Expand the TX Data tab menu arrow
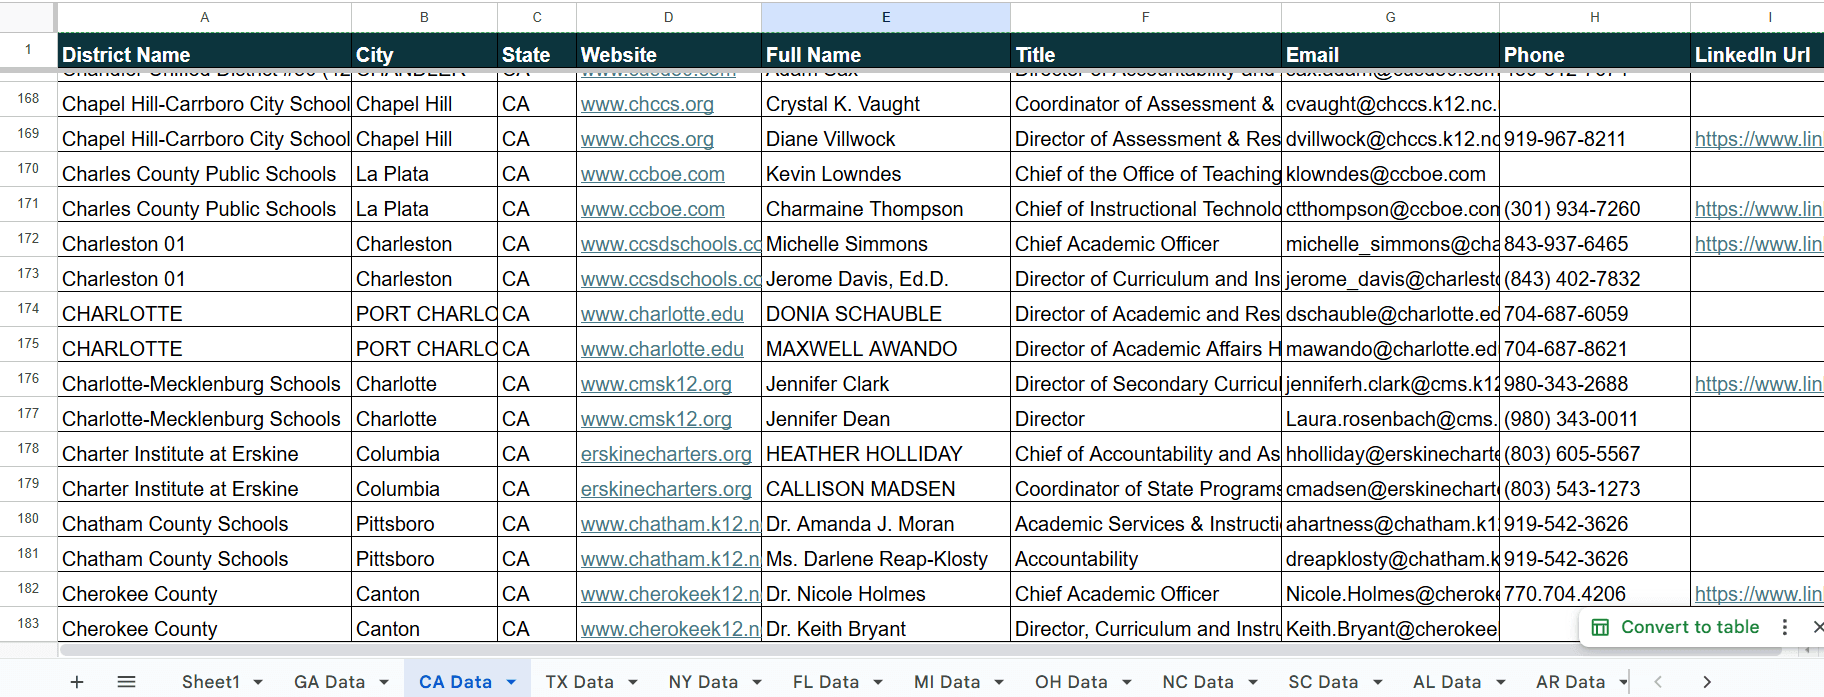This screenshot has width=1824, height=697. point(633,682)
